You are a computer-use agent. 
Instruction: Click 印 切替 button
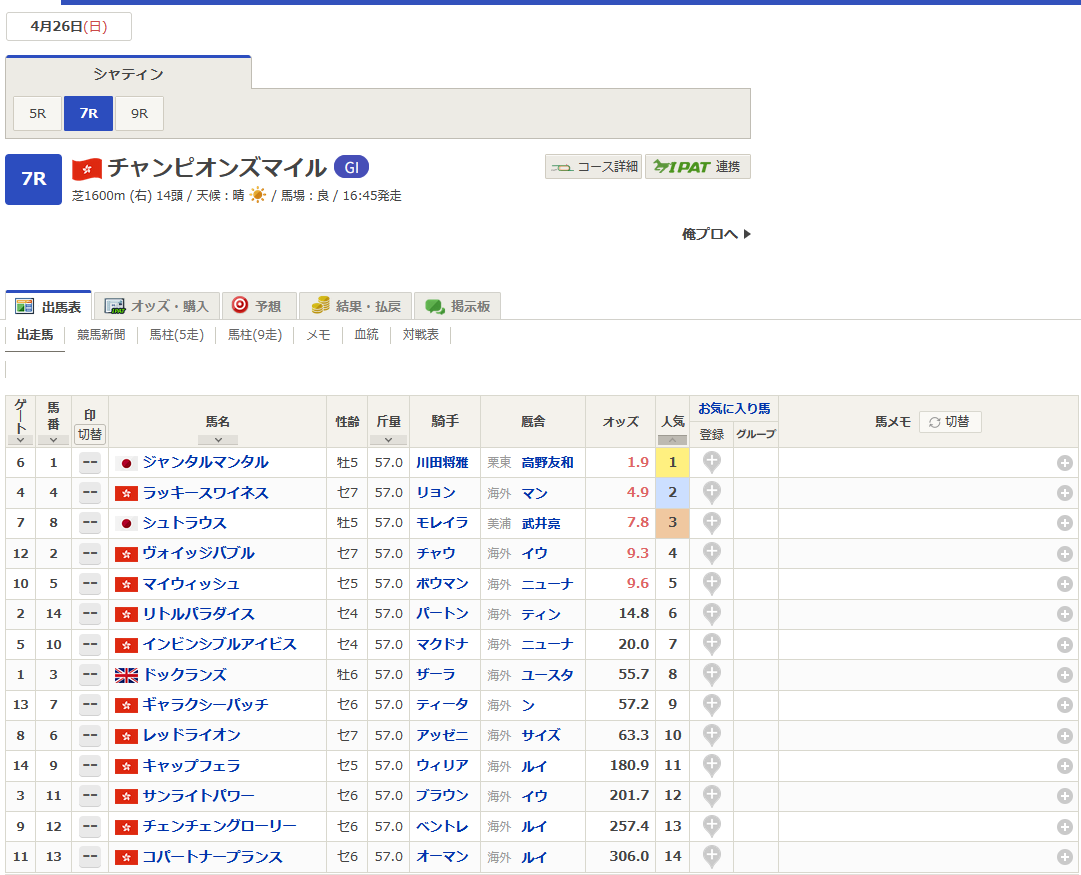(x=90, y=434)
